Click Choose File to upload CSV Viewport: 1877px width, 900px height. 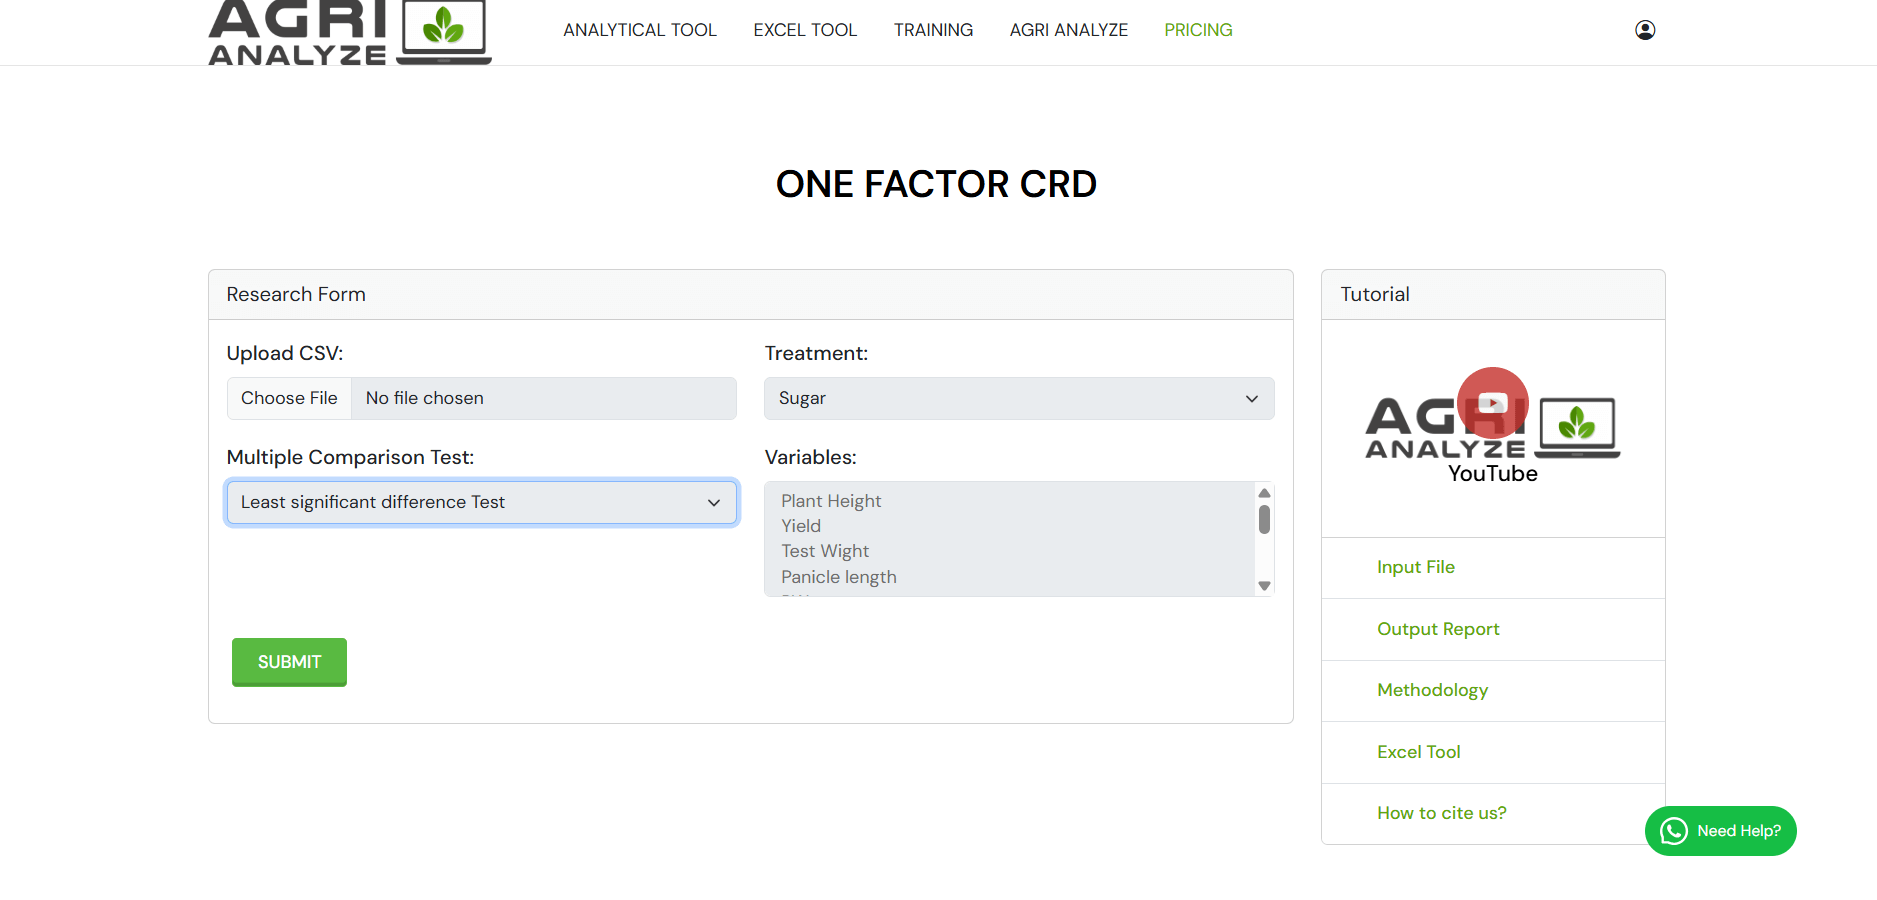click(289, 398)
